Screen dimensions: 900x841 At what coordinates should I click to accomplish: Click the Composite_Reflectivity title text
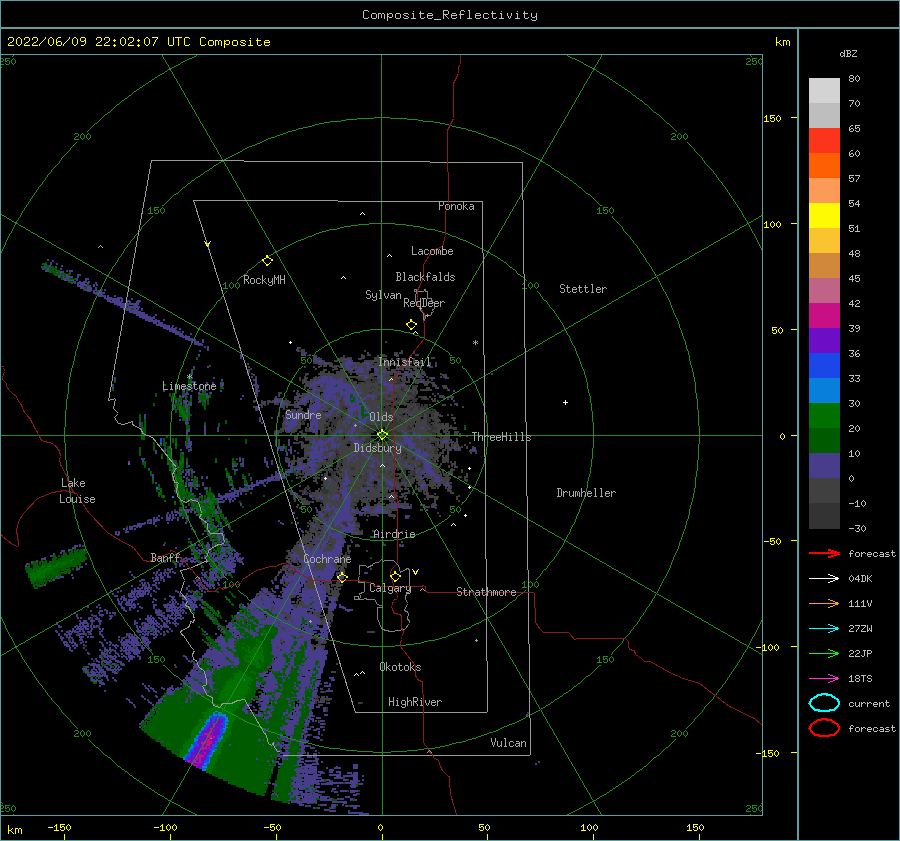click(x=450, y=15)
